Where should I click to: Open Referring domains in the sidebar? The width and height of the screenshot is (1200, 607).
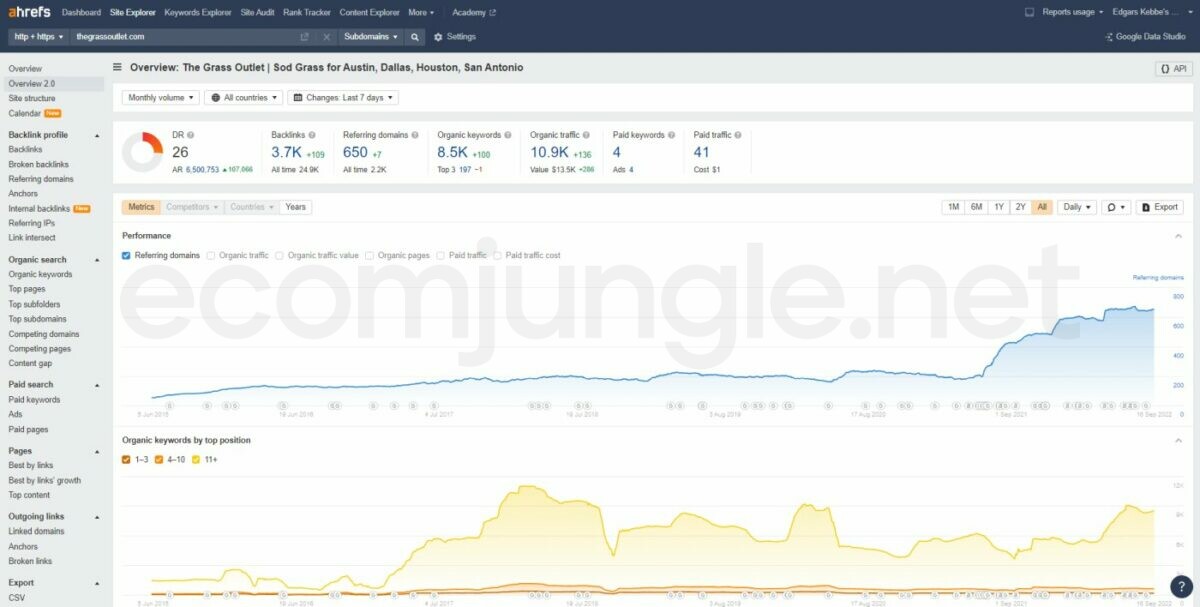pos(41,179)
